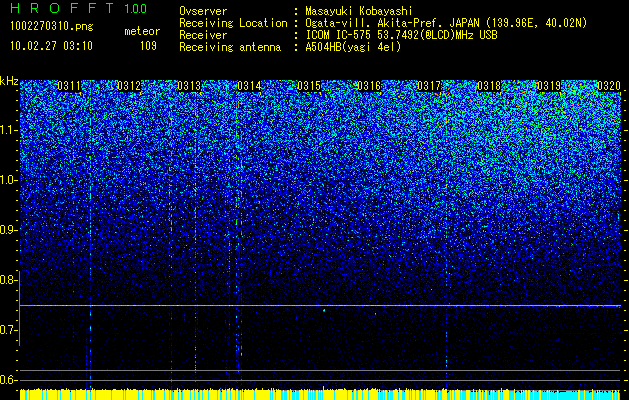Click the ICOM IC-575 receiver text
This screenshot has height=400, width=629.
pos(401,35)
